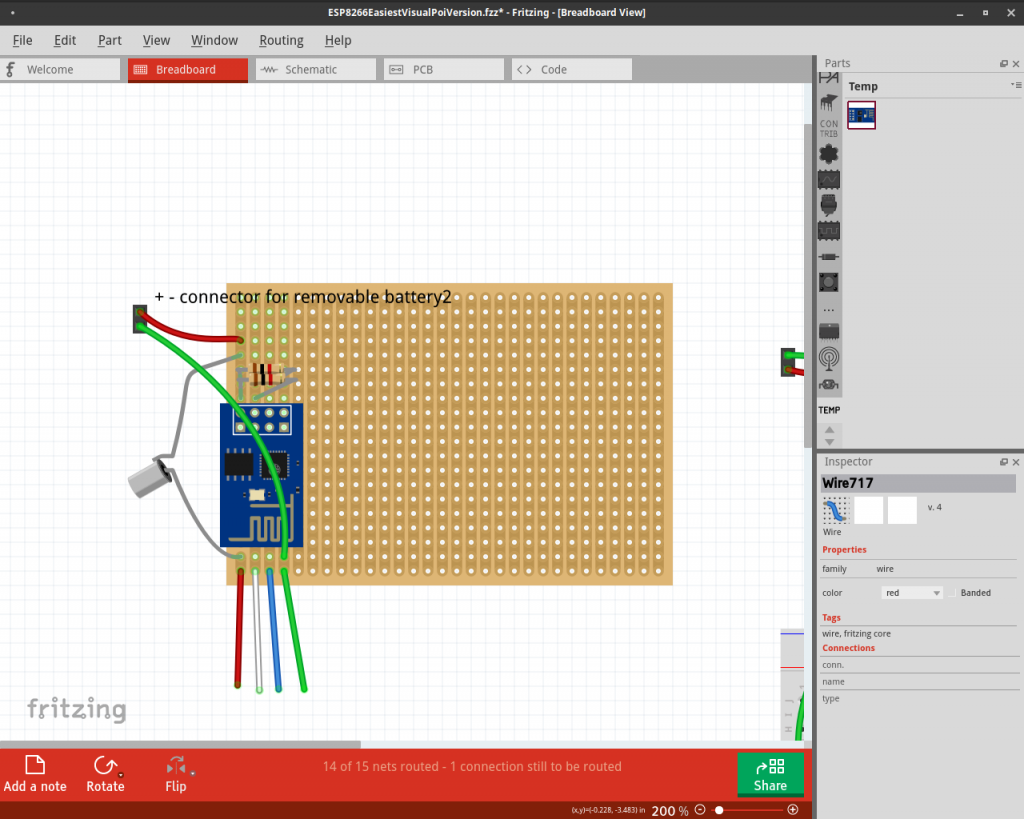
Task: Switch to the Breadboard tab
Action: (187, 69)
